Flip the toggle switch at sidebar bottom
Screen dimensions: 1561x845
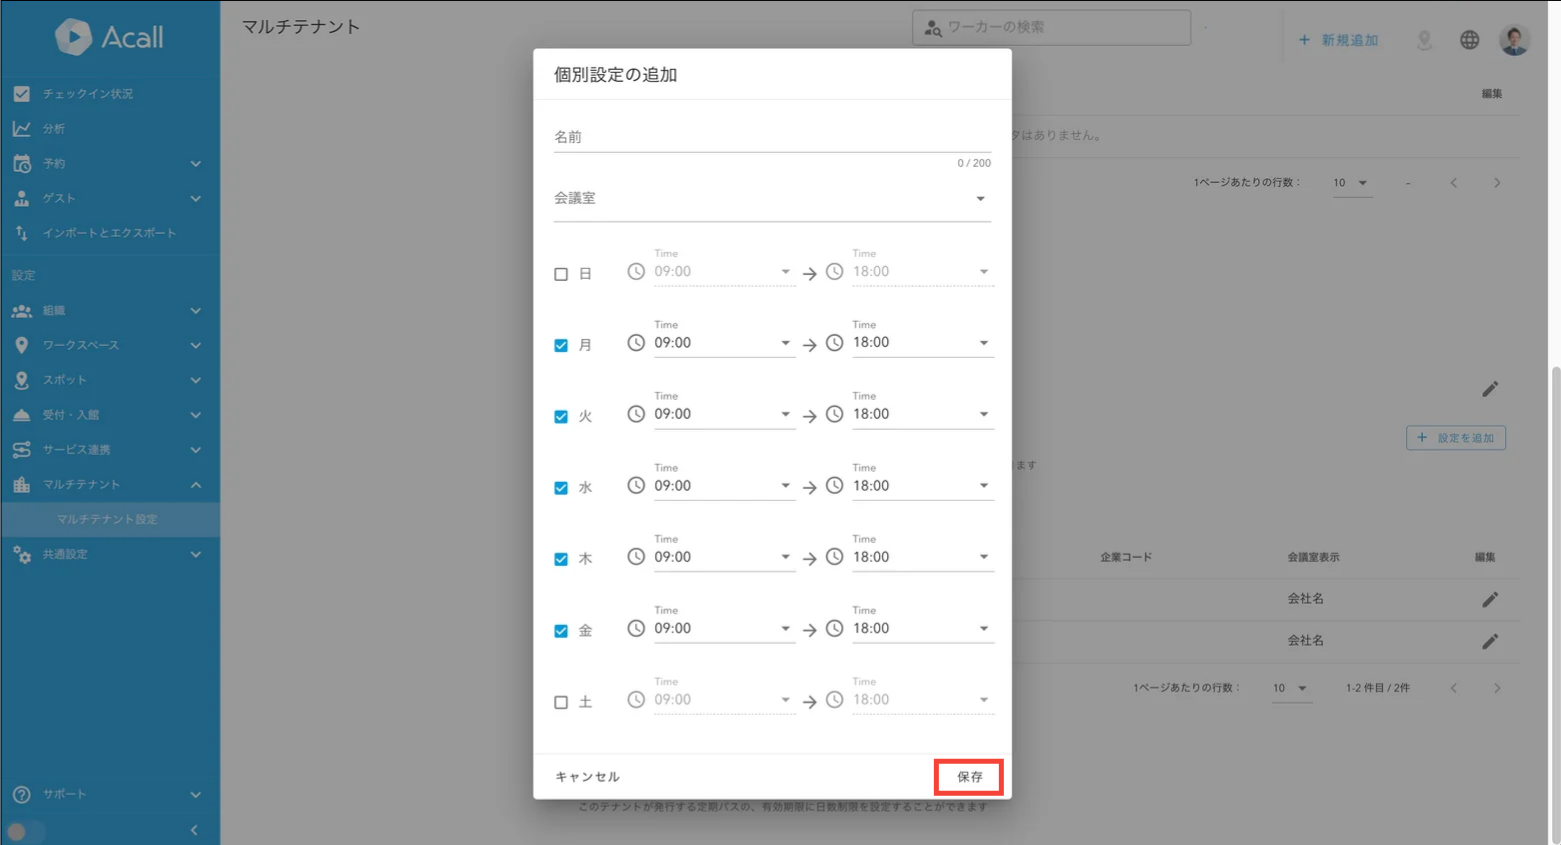coord(25,831)
